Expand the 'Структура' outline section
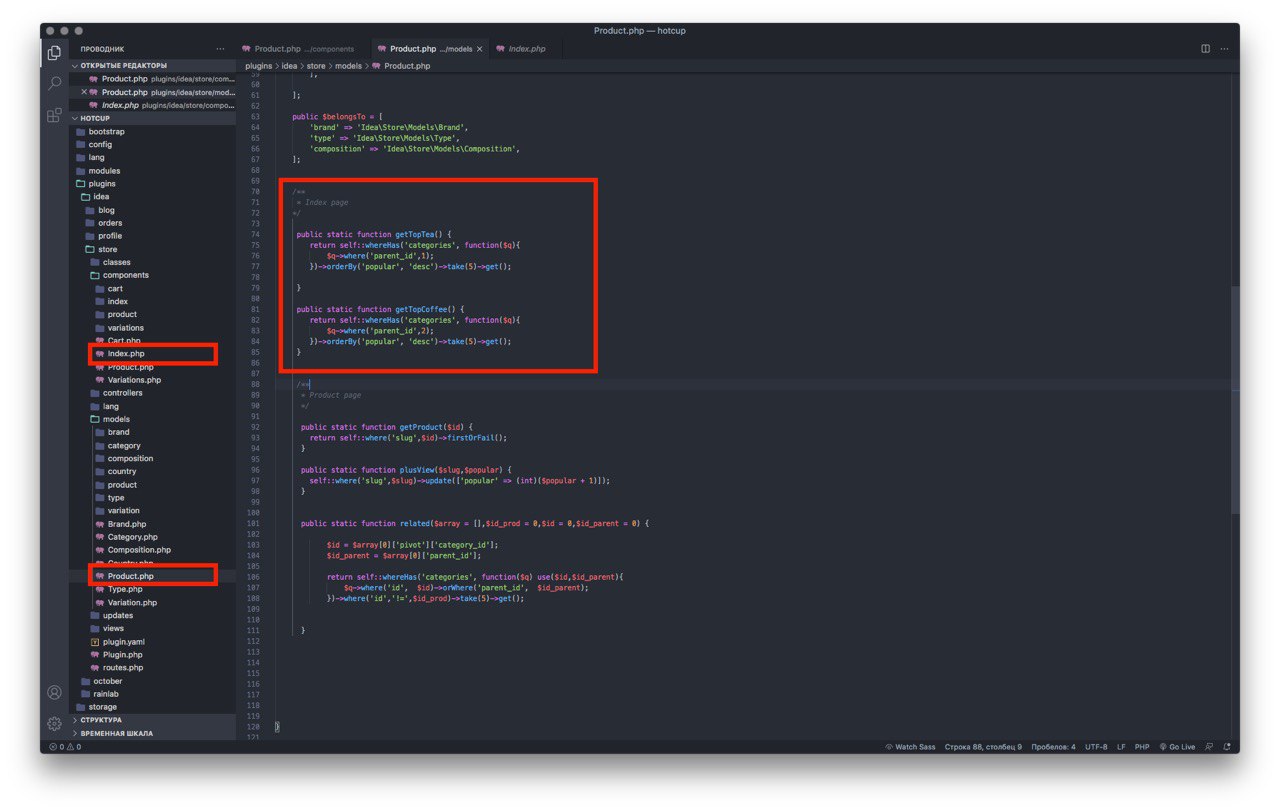1280x811 pixels. tap(152, 720)
